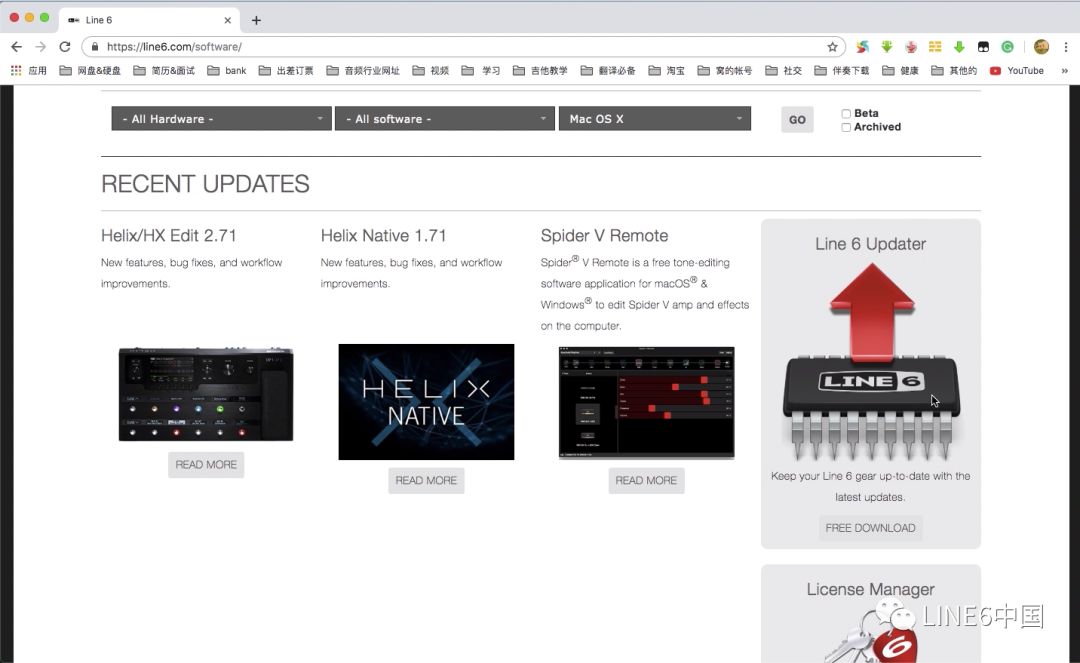Screen dimensions: 1080x663
Task: Click the GO button
Action: click(797, 119)
